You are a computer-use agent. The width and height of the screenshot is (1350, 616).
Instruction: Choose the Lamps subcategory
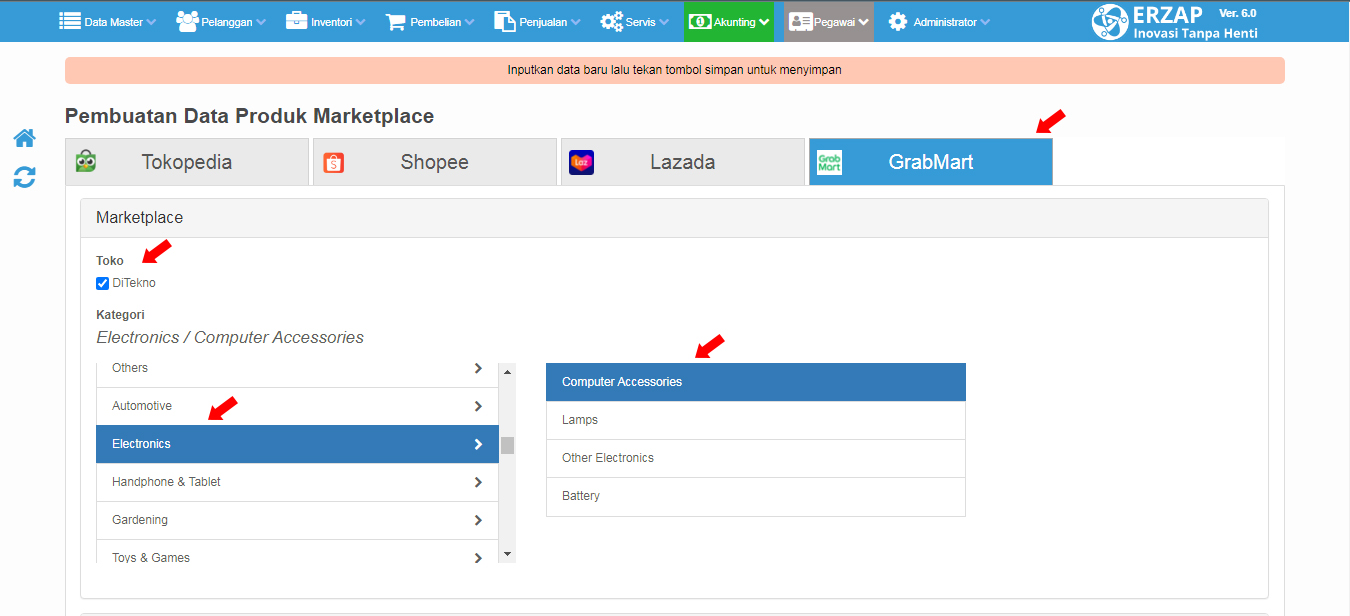click(756, 420)
